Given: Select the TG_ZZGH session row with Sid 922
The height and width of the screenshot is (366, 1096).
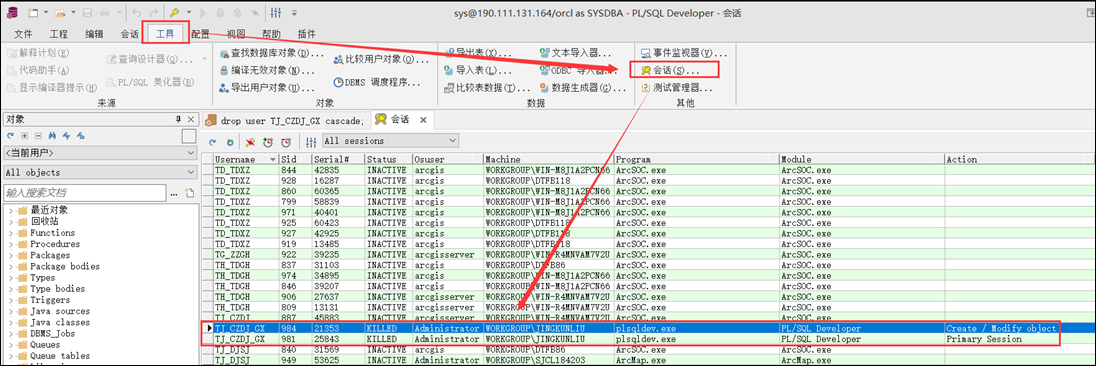Looking at the screenshot, I should coord(650,255).
